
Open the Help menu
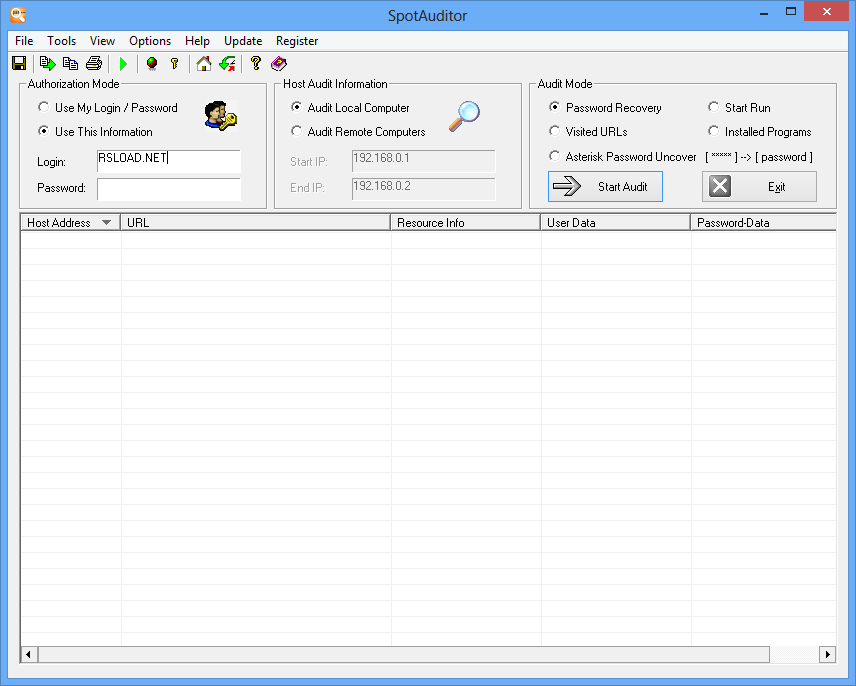tap(197, 41)
